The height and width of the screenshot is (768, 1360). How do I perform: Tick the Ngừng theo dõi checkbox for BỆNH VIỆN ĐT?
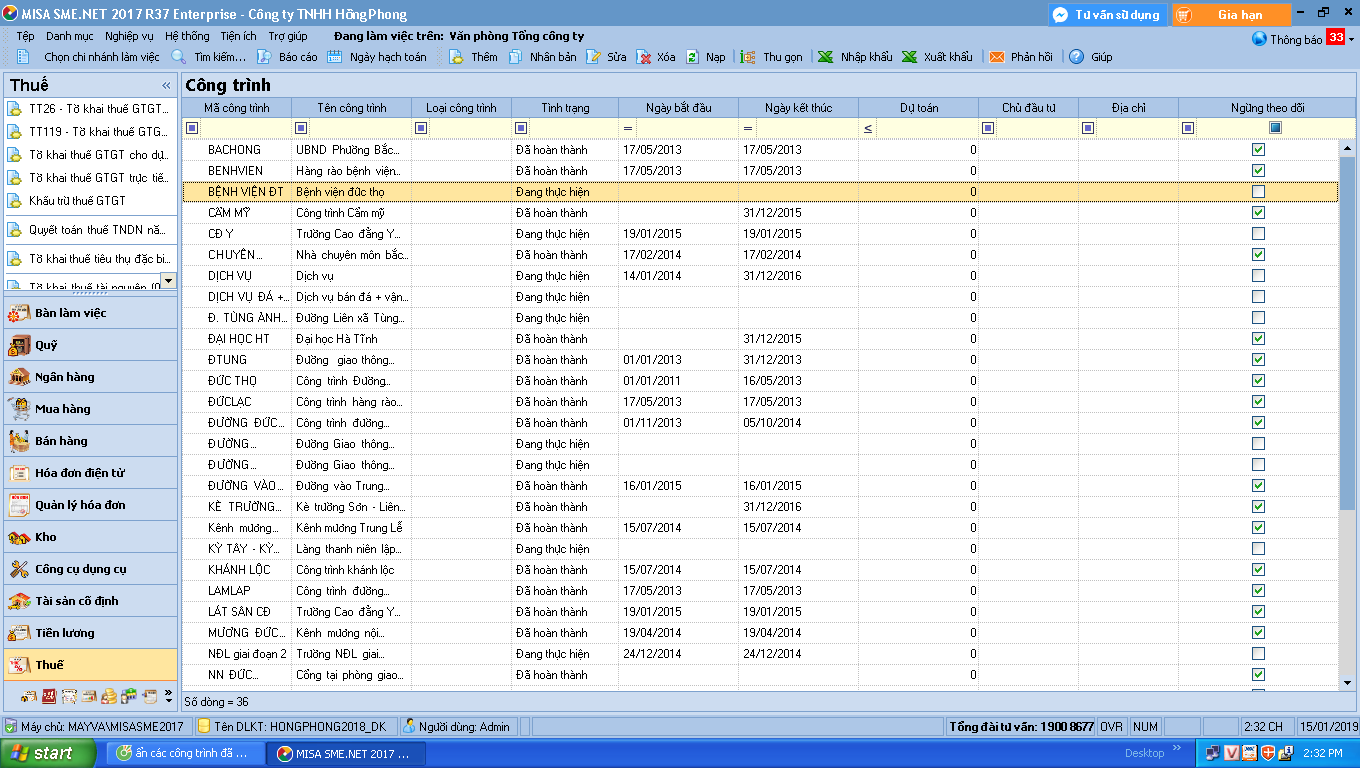(x=1258, y=192)
